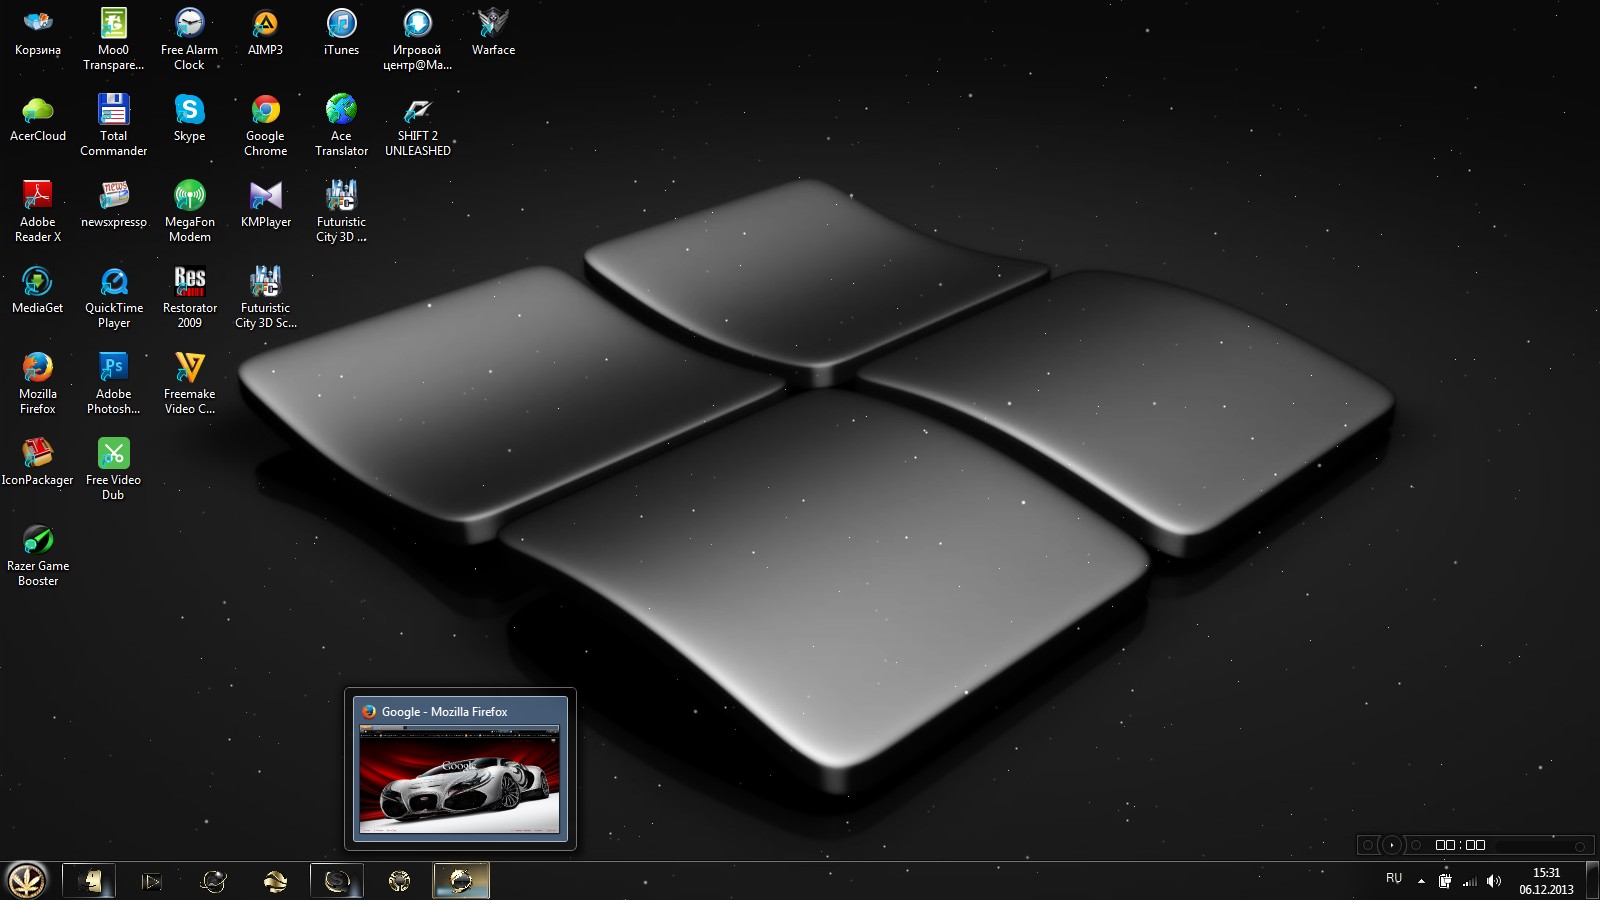Click the 00:00 time display in widget
The height and width of the screenshot is (900, 1600).
click(1460, 845)
